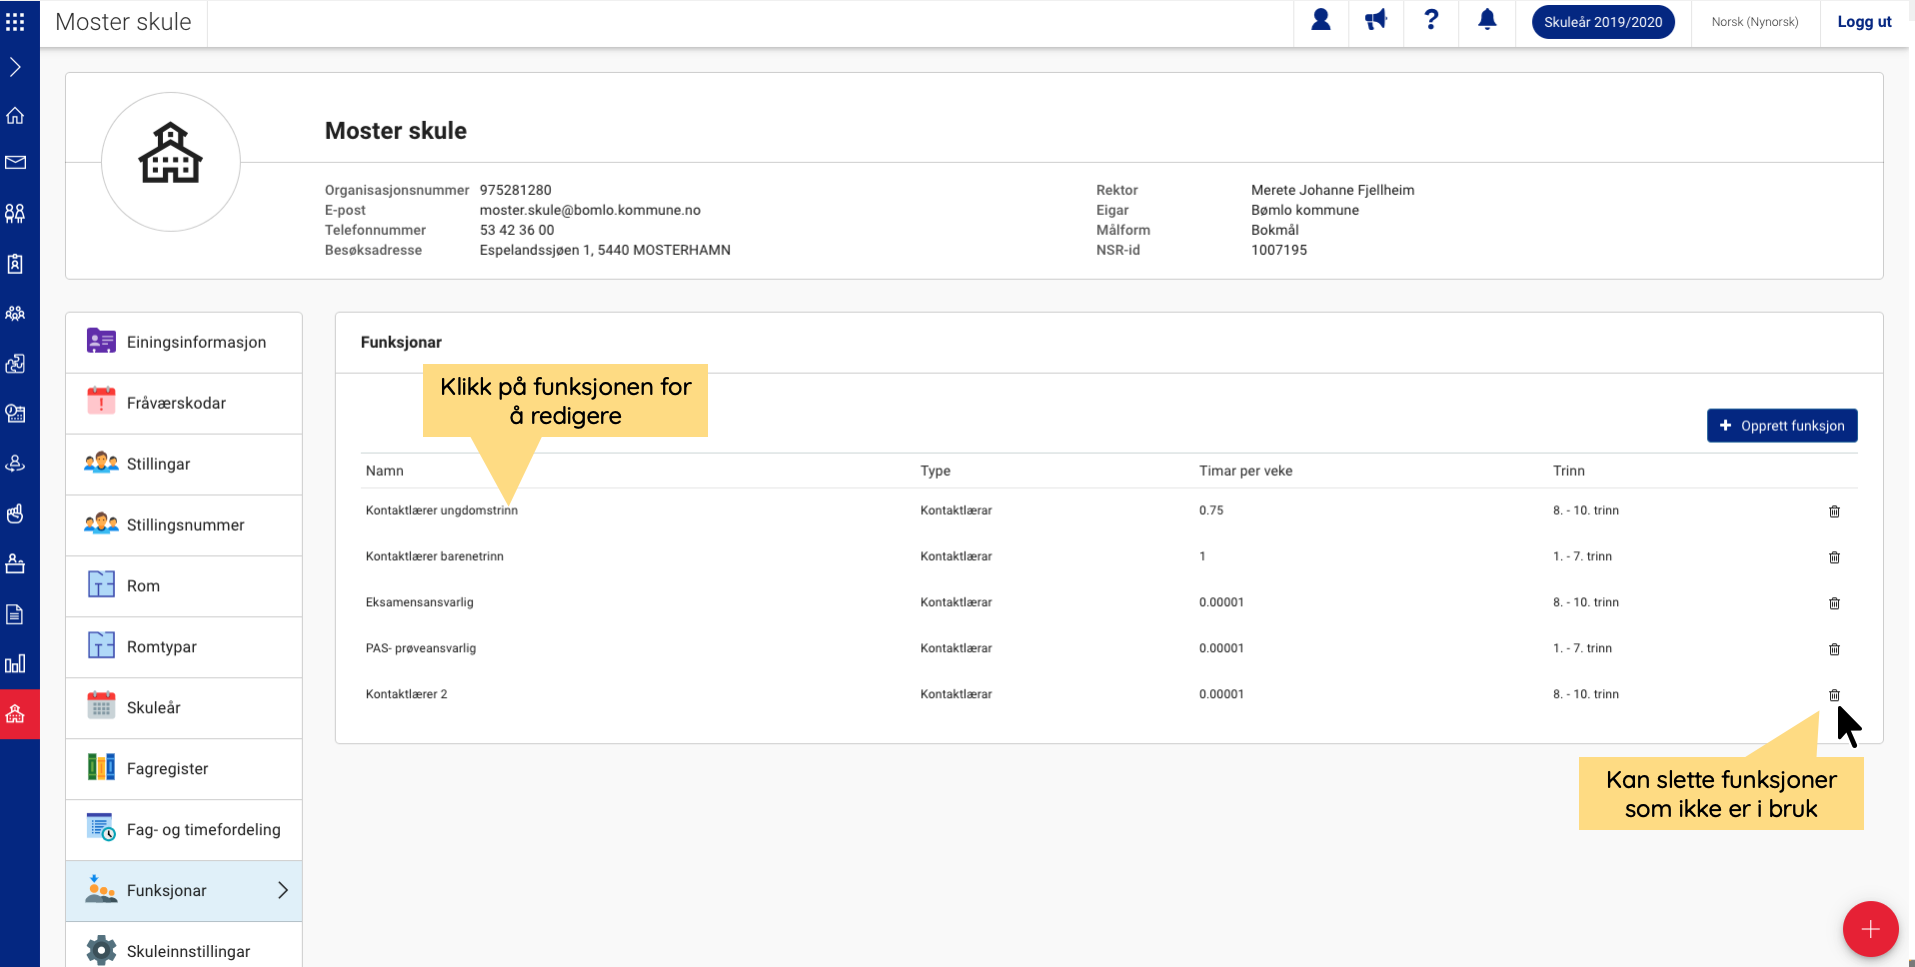
Task: Open messages envelope icon in left rail
Action: point(15,162)
